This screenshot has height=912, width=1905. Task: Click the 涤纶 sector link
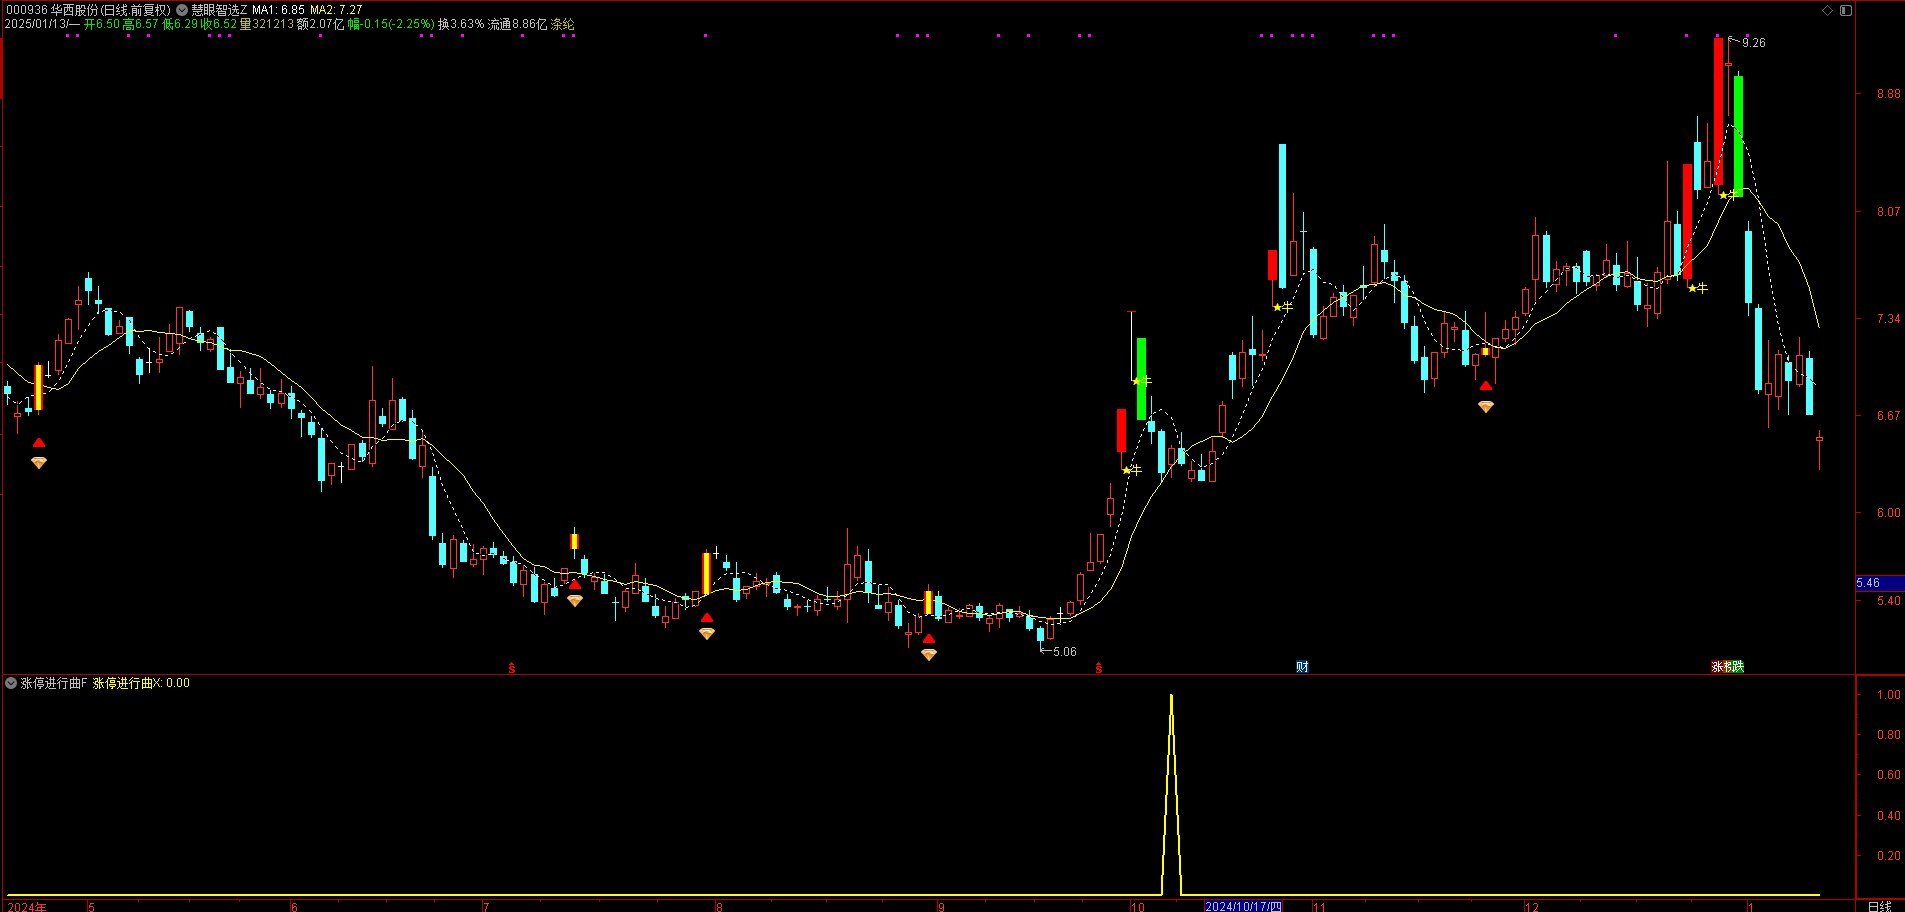tap(562, 24)
